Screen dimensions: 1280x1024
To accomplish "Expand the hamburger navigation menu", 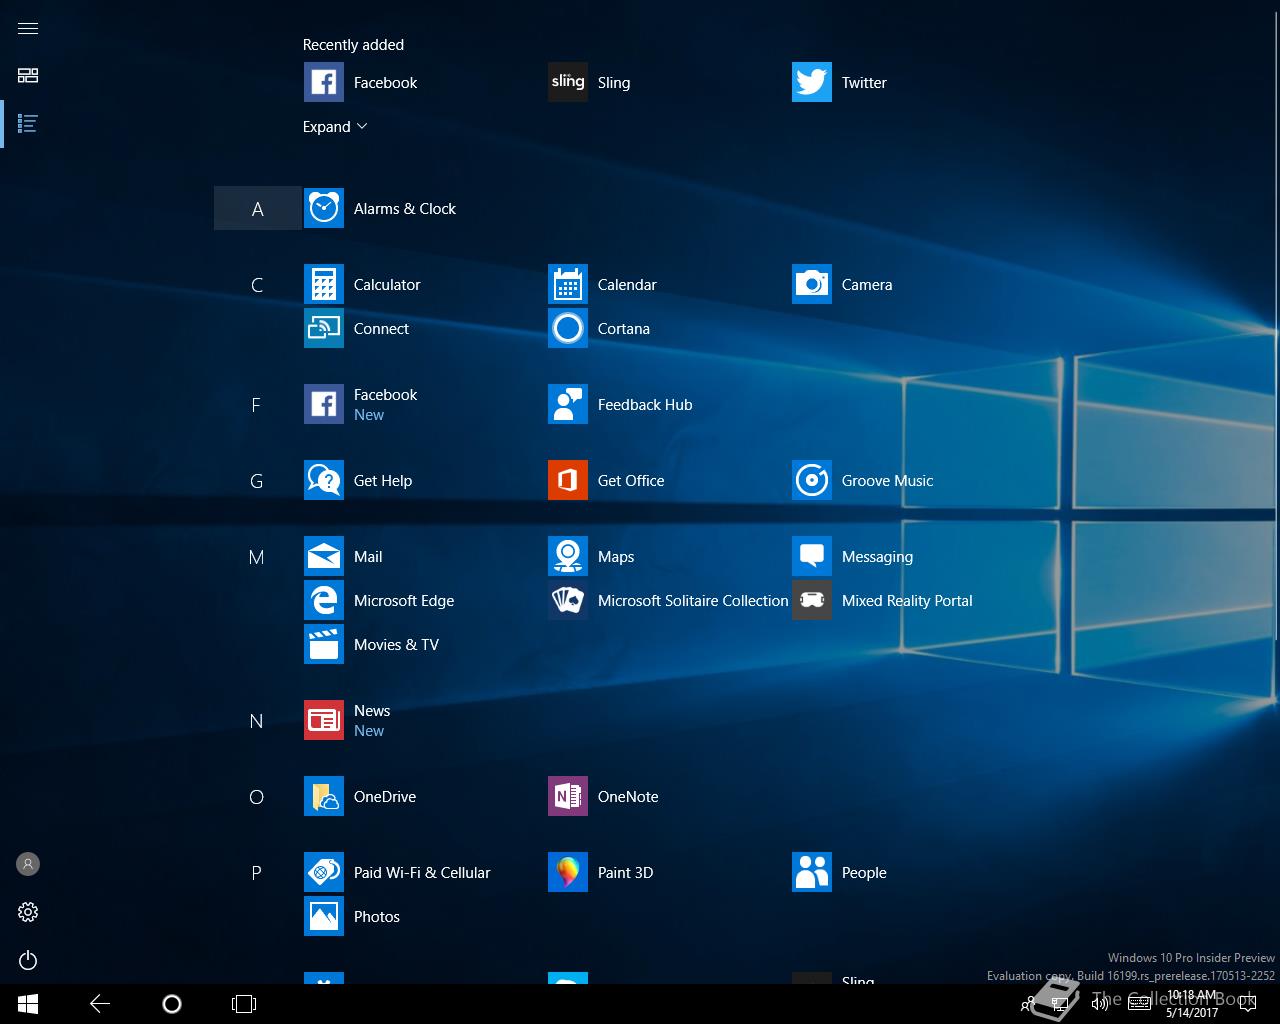I will (28, 28).
